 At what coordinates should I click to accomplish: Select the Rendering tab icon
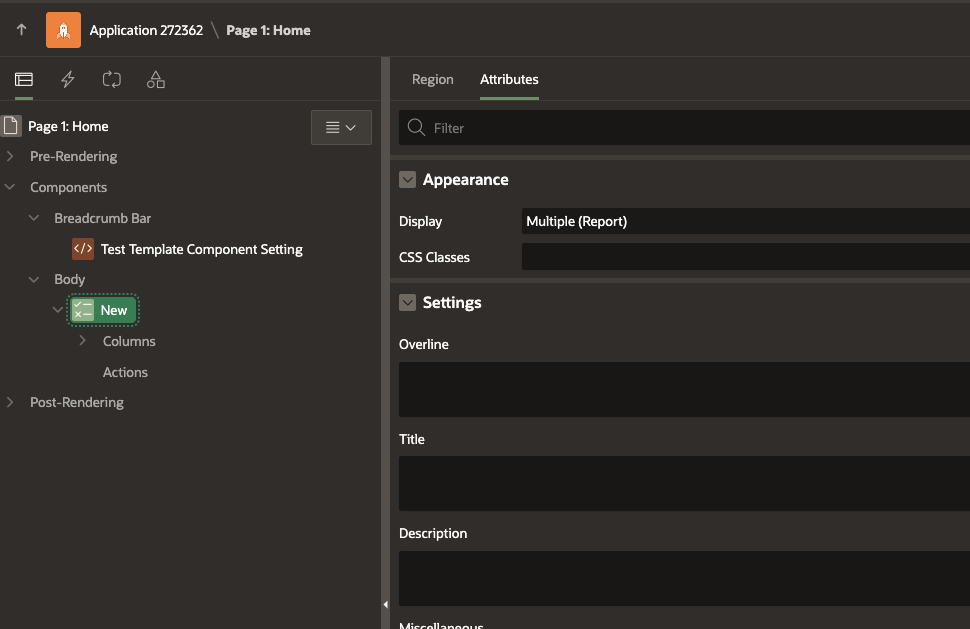pyautogui.click(x=23, y=79)
